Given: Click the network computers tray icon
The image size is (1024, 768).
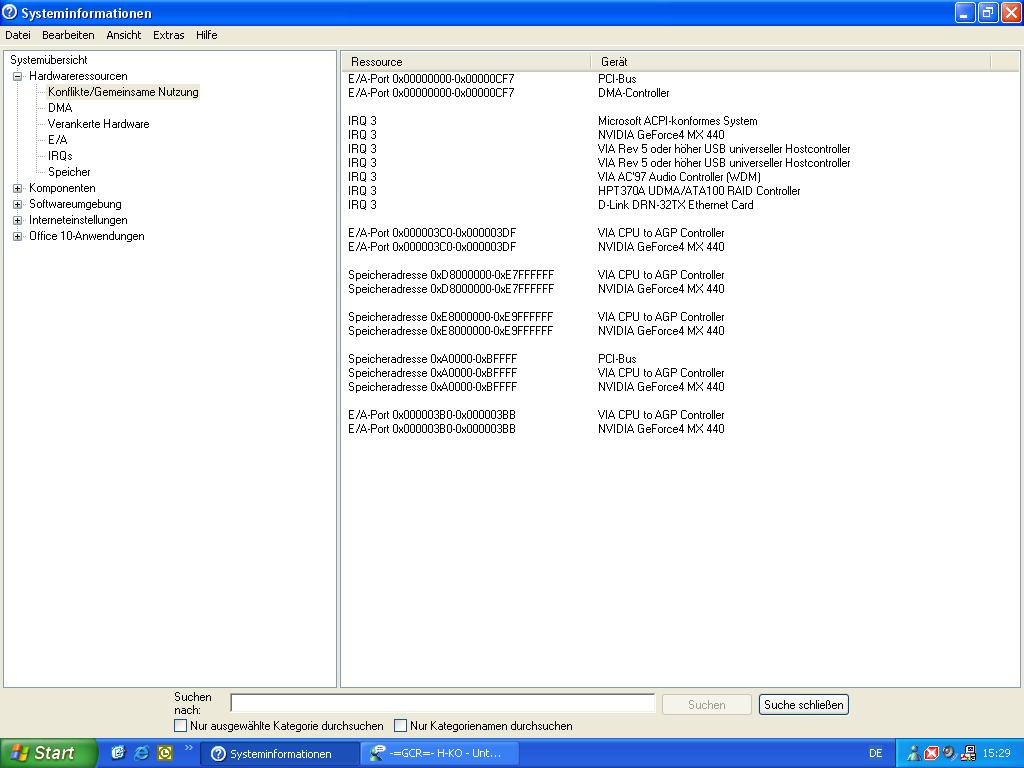Looking at the screenshot, I should (x=968, y=754).
